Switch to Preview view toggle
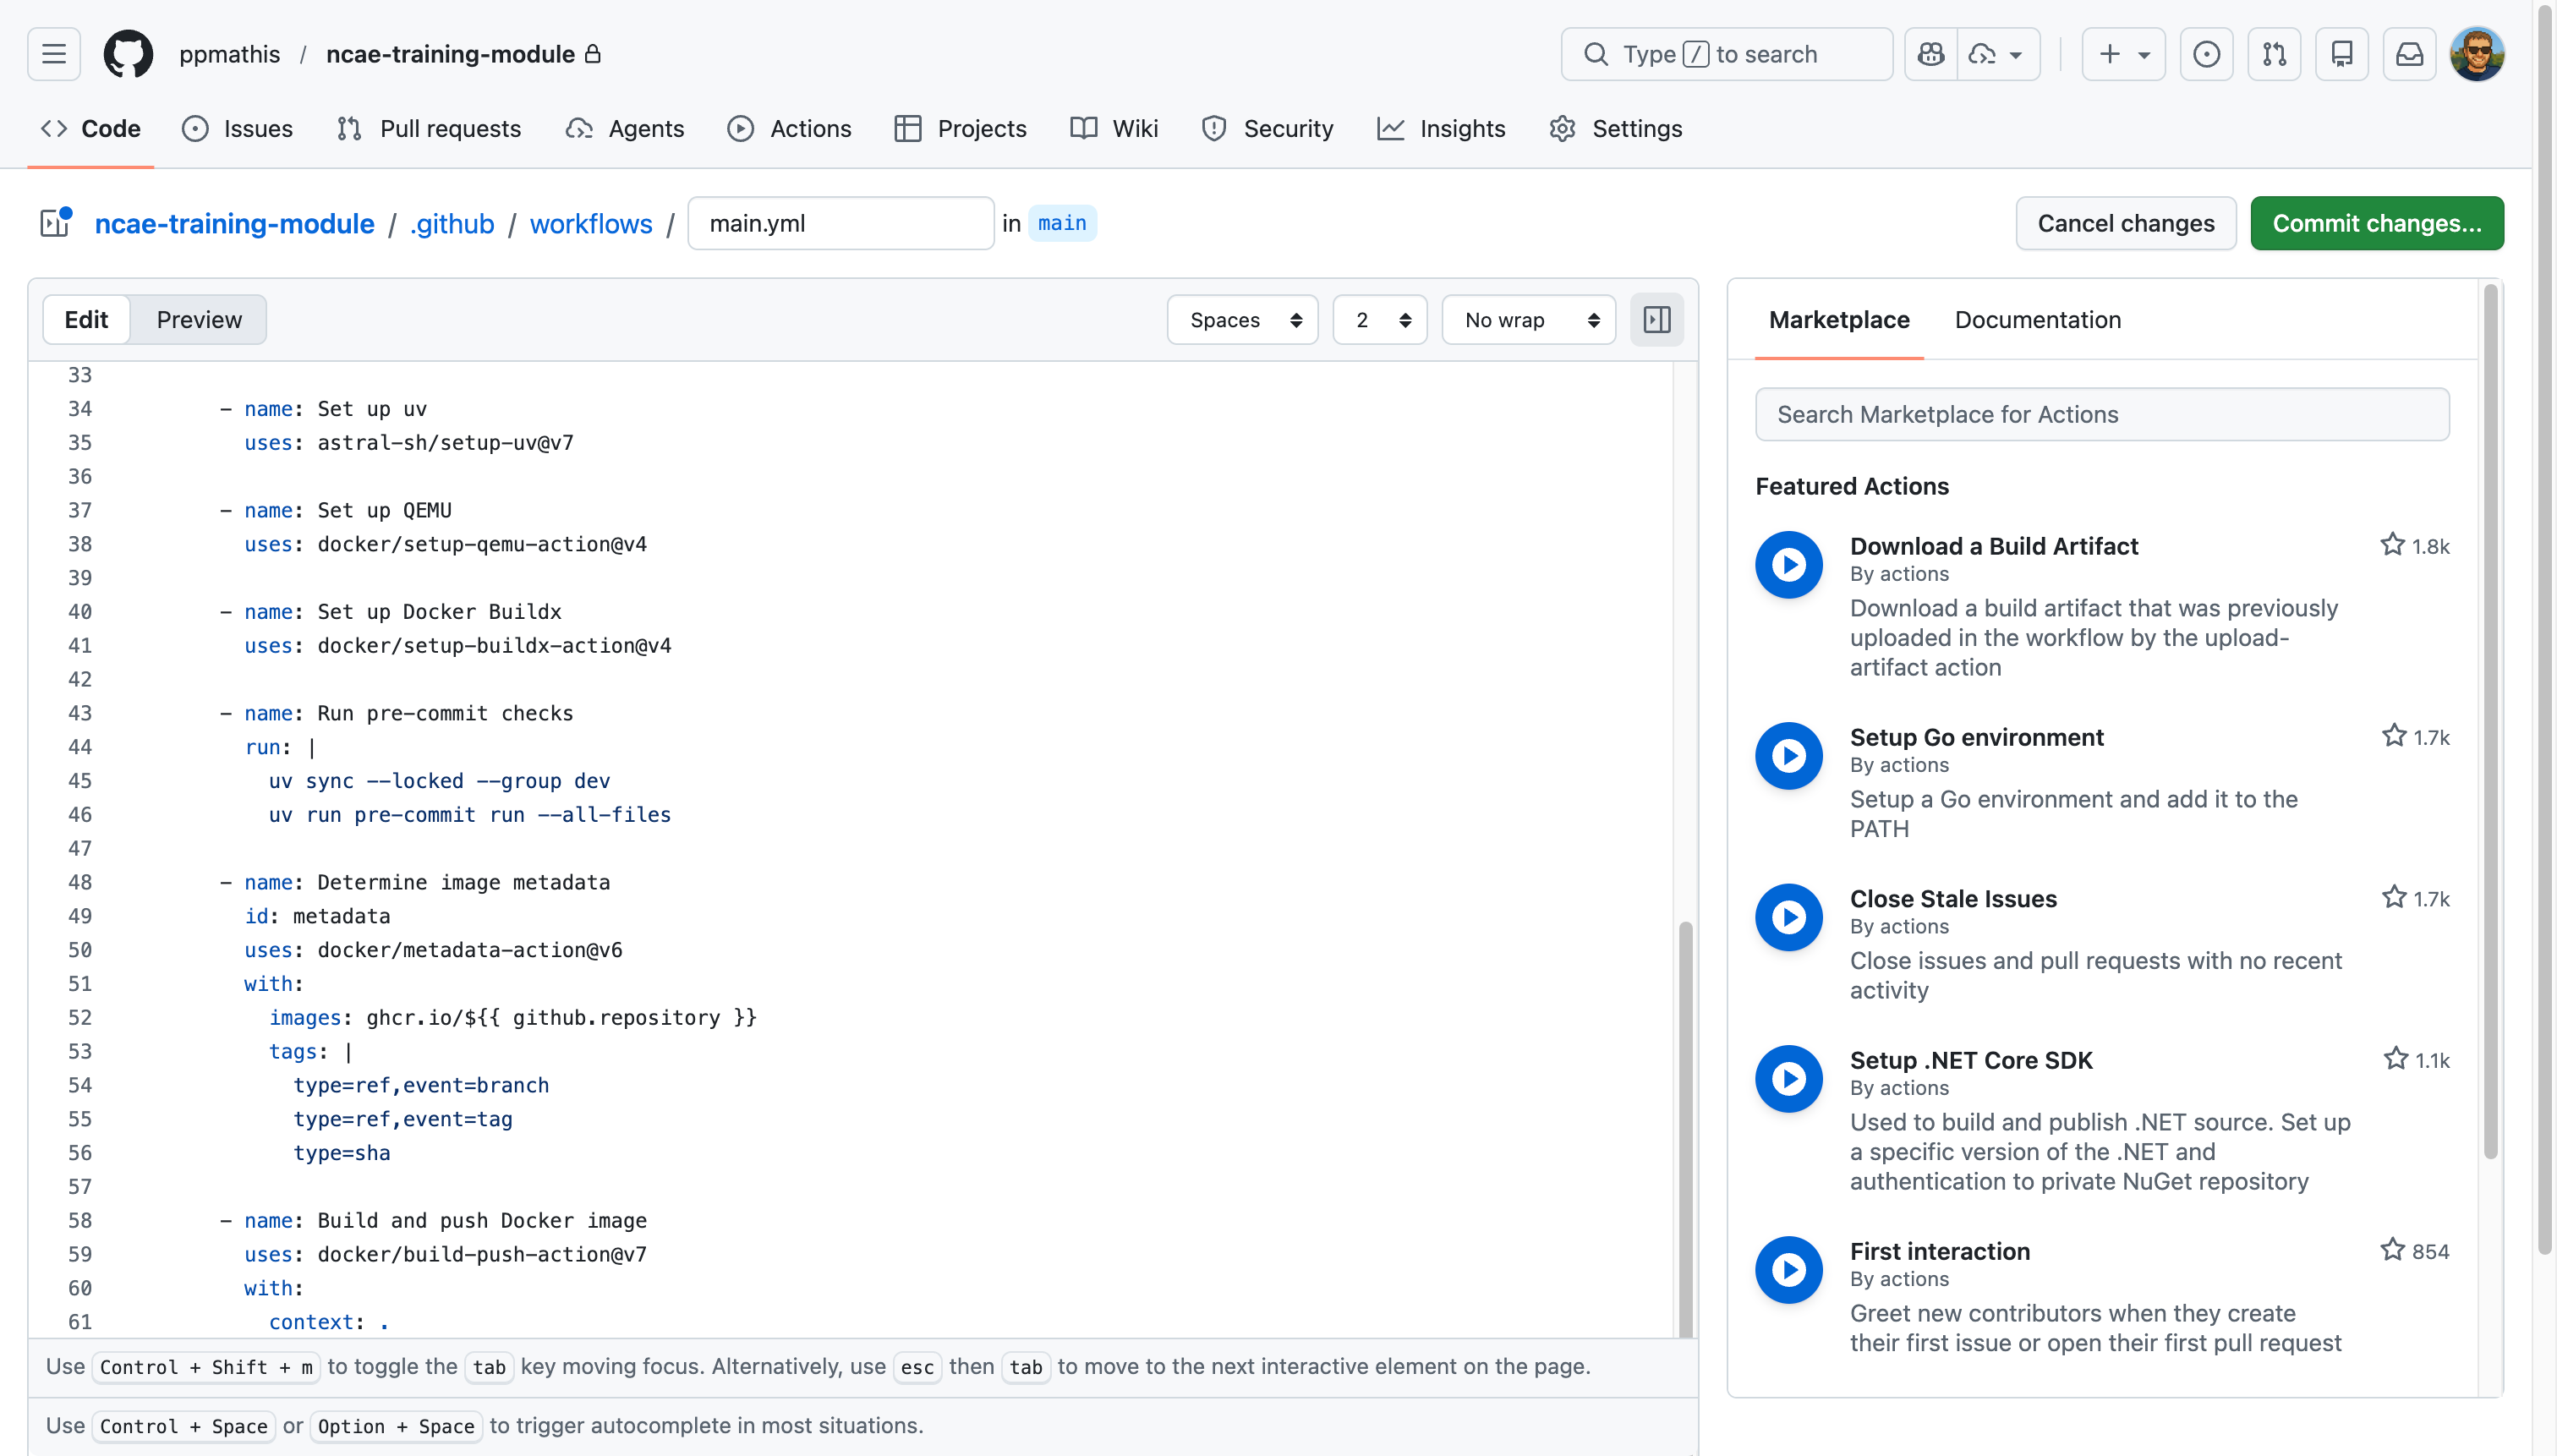Viewport: 2557px width, 1456px height. pos(199,320)
